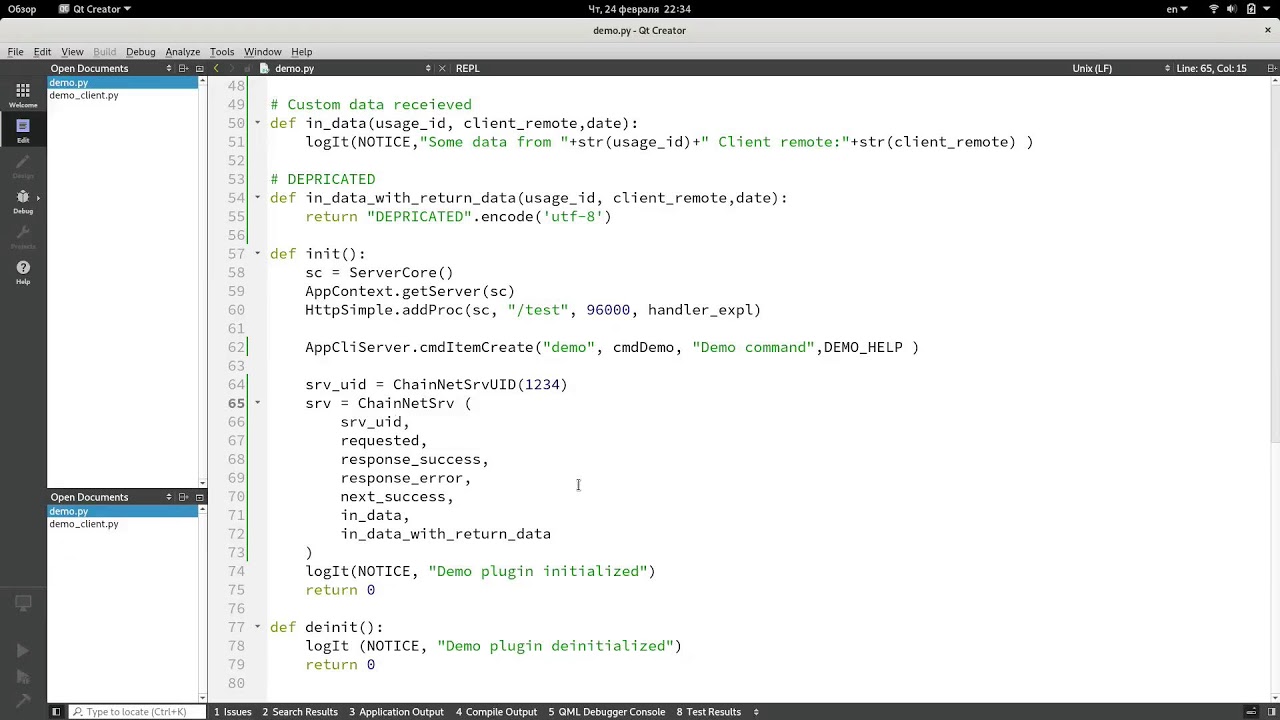1280x720 pixels.
Task: Split the bottom Open Documents panel
Action: click(x=184, y=497)
